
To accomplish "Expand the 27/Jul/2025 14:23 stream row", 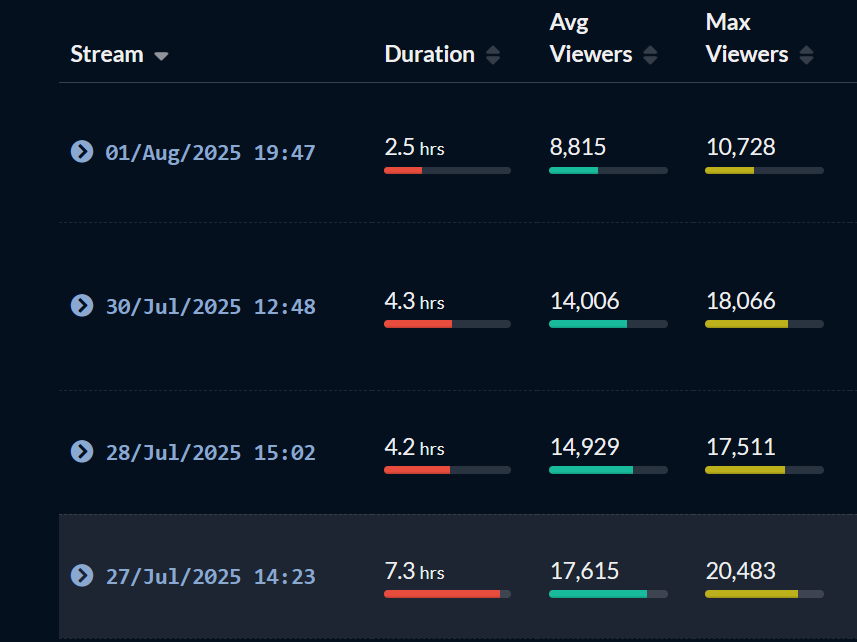I will coord(82,575).
